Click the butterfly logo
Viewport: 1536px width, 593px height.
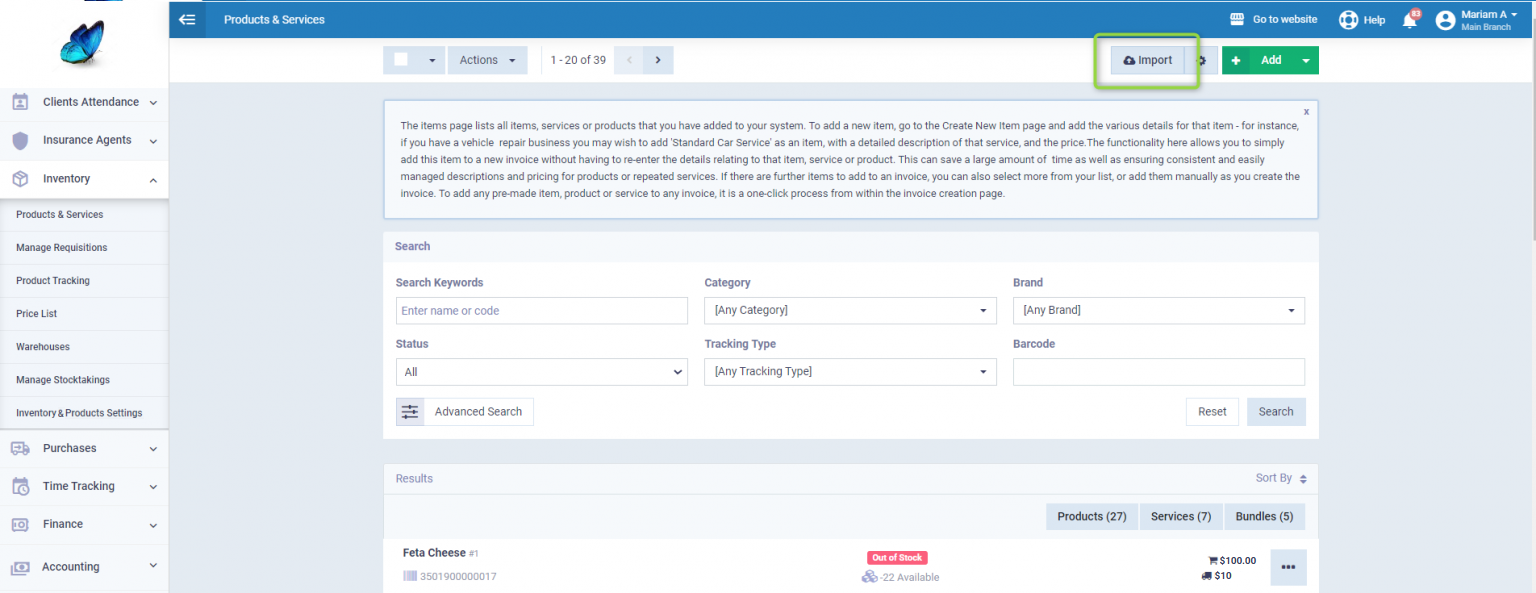click(x=82, y=45)
